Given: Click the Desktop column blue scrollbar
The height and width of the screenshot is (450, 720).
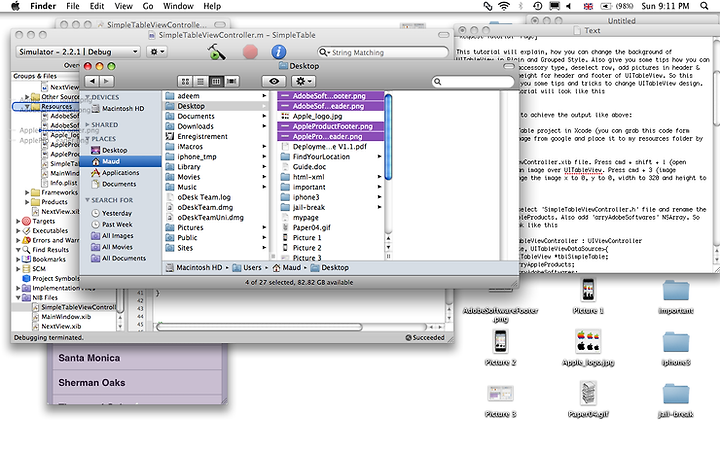Looking at the screenshot, I should pos(388,137).
